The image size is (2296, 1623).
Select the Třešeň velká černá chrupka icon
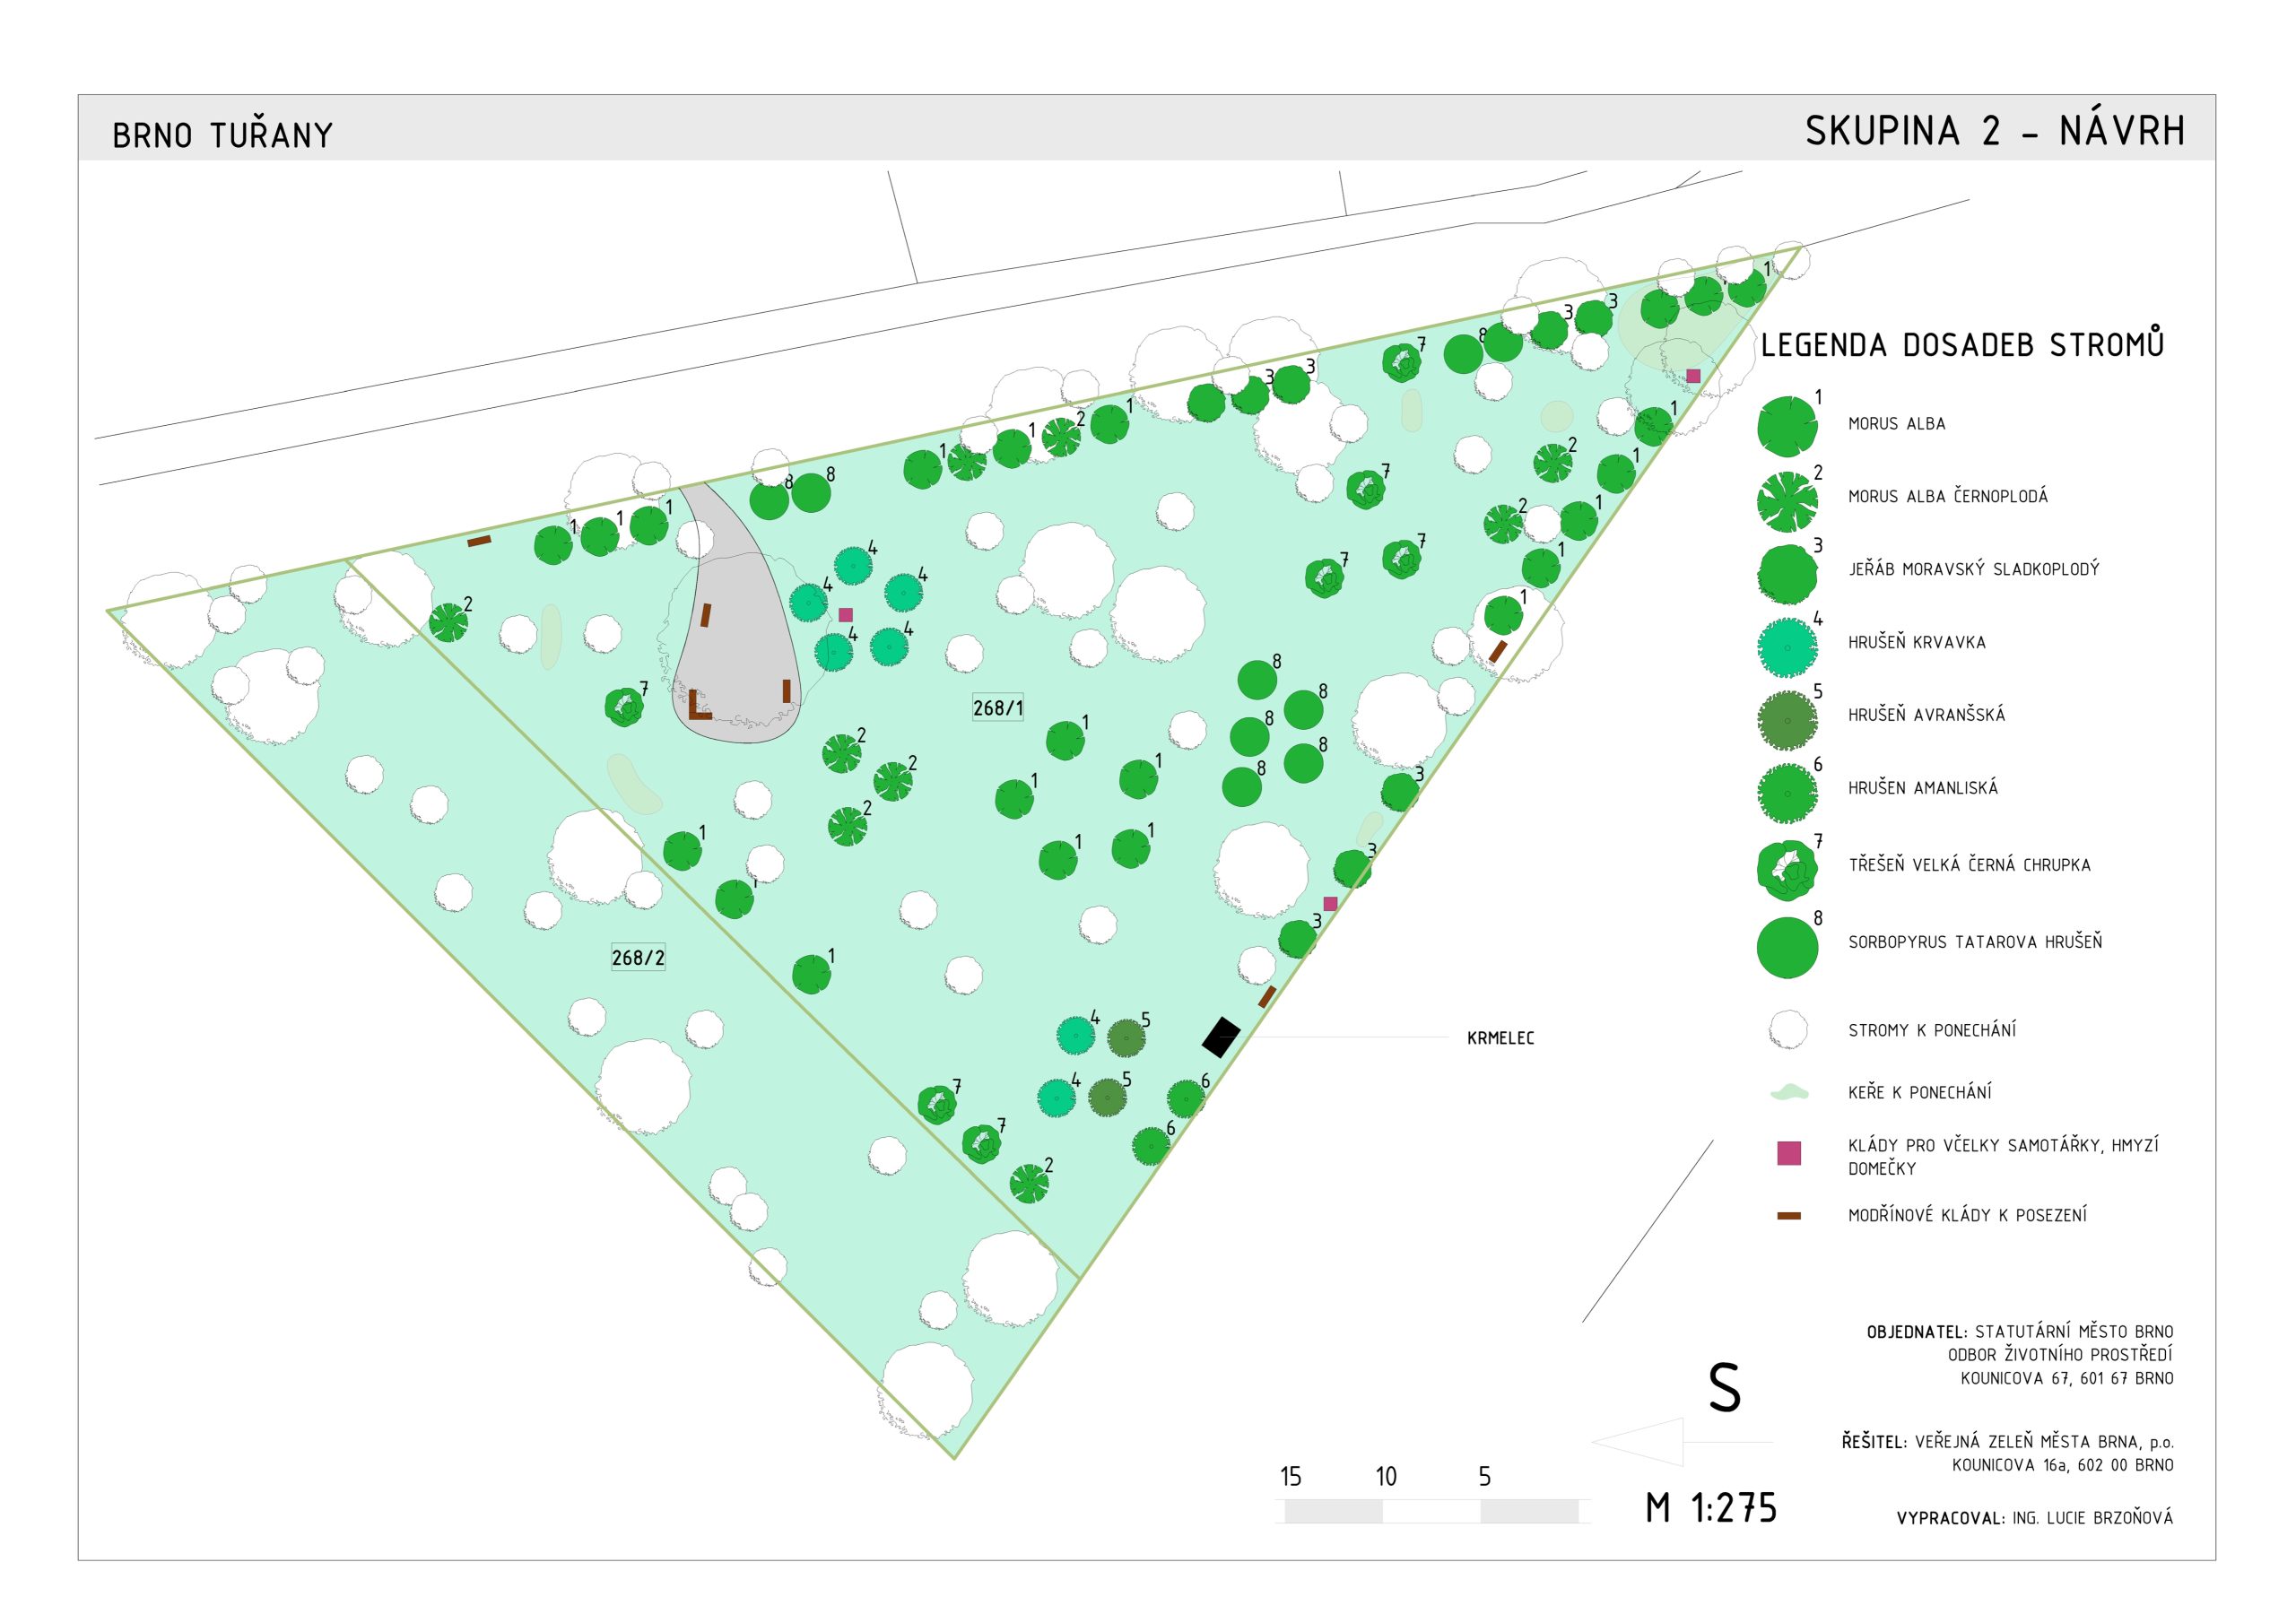[x=1787, y=868]
